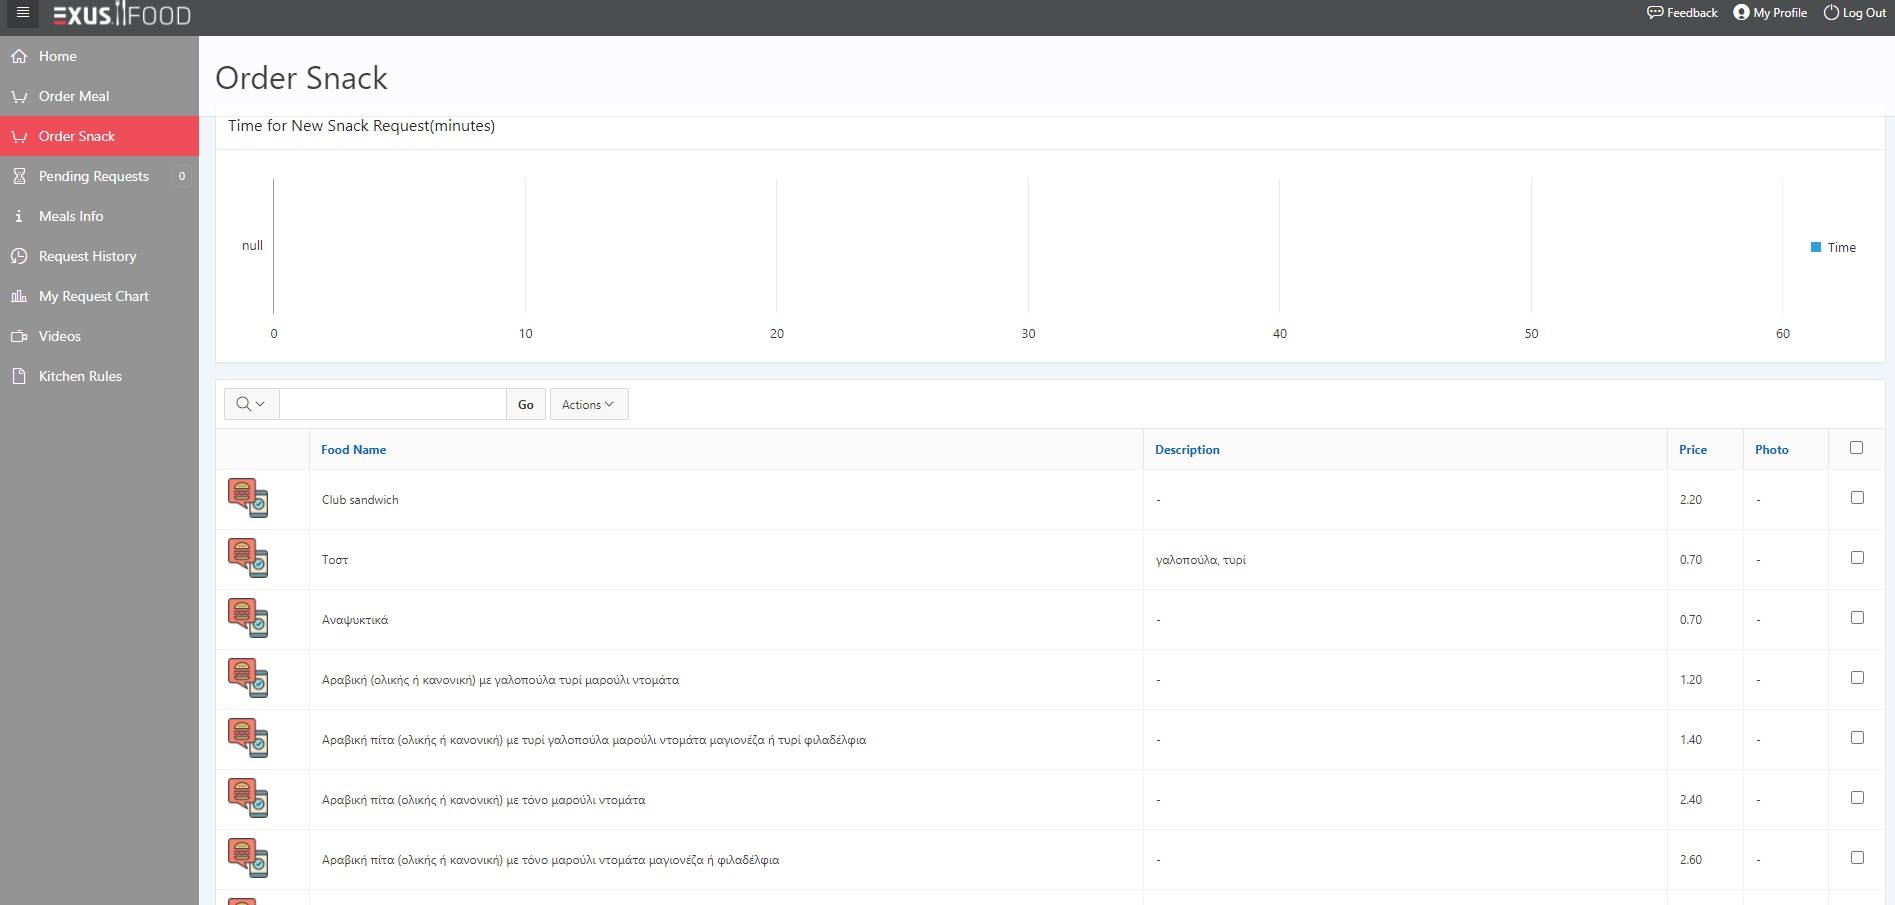Click the Club sandwich snack icon
Image resolution: width=1895 pixels, height=905 pixels.
point(247,498)
